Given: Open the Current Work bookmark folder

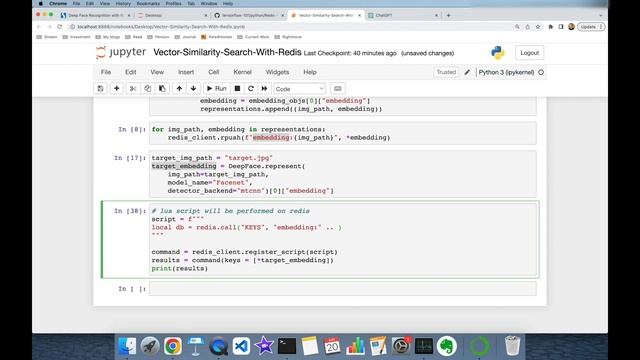Looking at the screenshot, I should (253, 37).
